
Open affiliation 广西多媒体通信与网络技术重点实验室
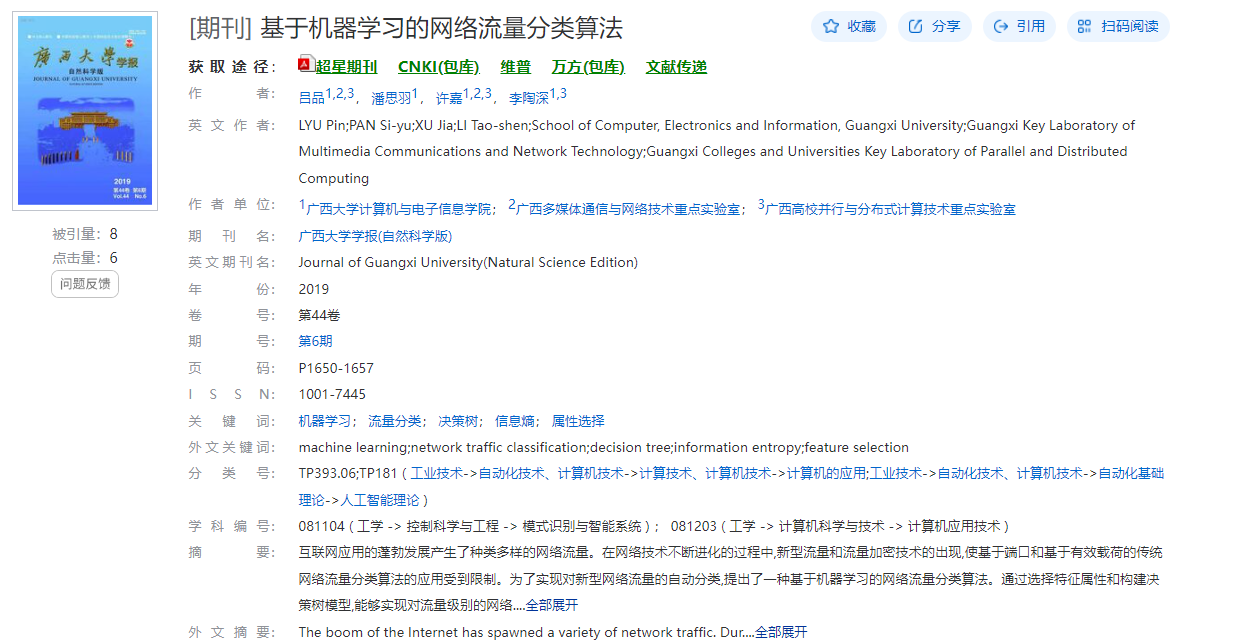(628, 209)
